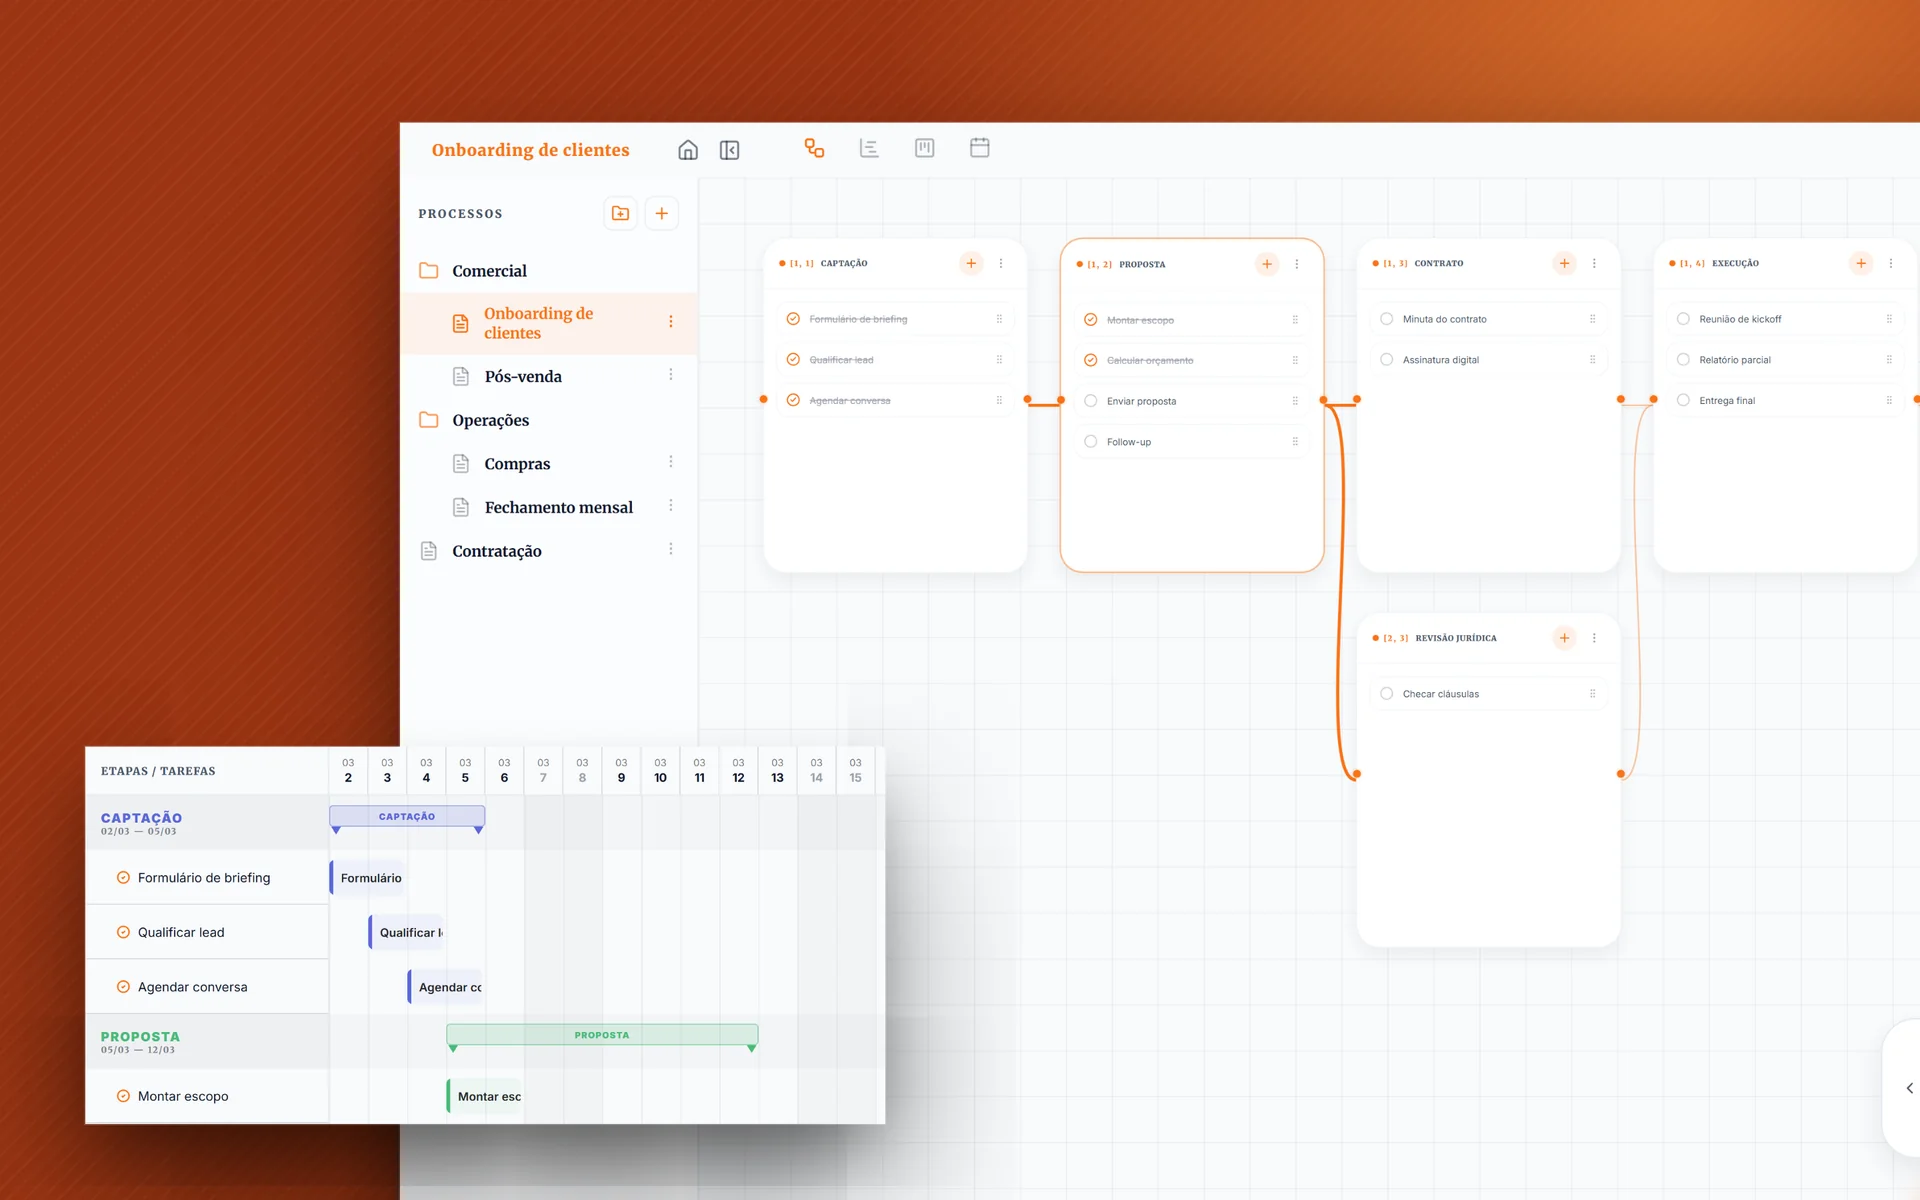Select the Comercial folder
The image size is (1920, 1200).
[x=548, y=271]
